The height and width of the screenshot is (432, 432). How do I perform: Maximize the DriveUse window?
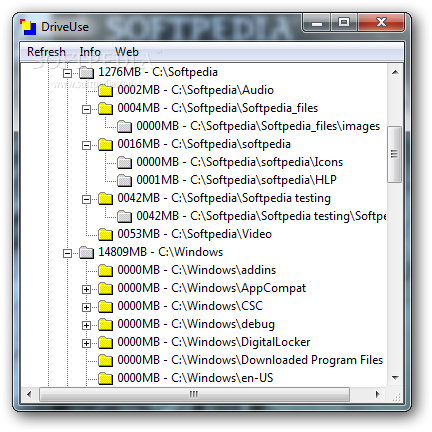tap(344, 23)
